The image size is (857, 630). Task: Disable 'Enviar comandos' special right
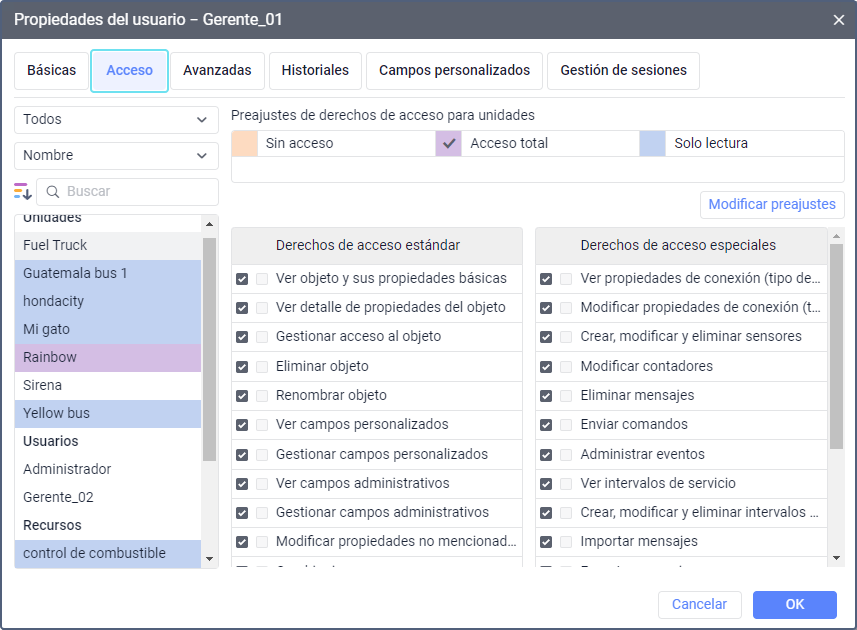546,425
